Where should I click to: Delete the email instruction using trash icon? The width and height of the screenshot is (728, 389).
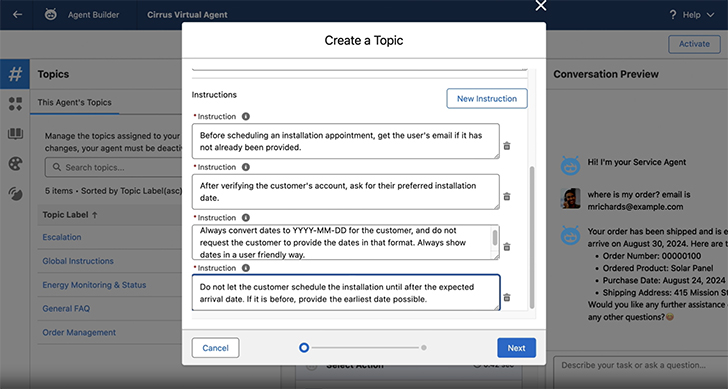pos(507,146)
